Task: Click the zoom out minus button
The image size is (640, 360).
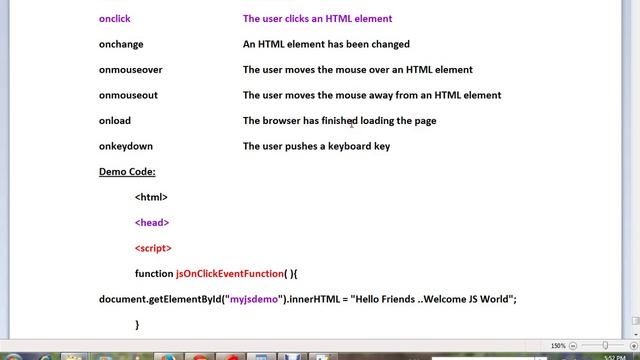Action: pos(573,346)
